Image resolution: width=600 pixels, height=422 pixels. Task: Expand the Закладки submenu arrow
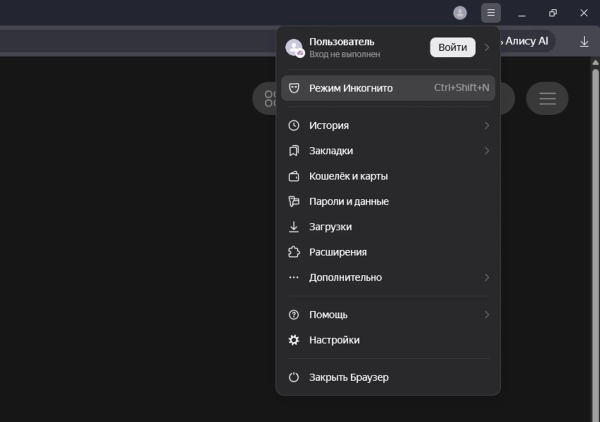coord(487,151)
